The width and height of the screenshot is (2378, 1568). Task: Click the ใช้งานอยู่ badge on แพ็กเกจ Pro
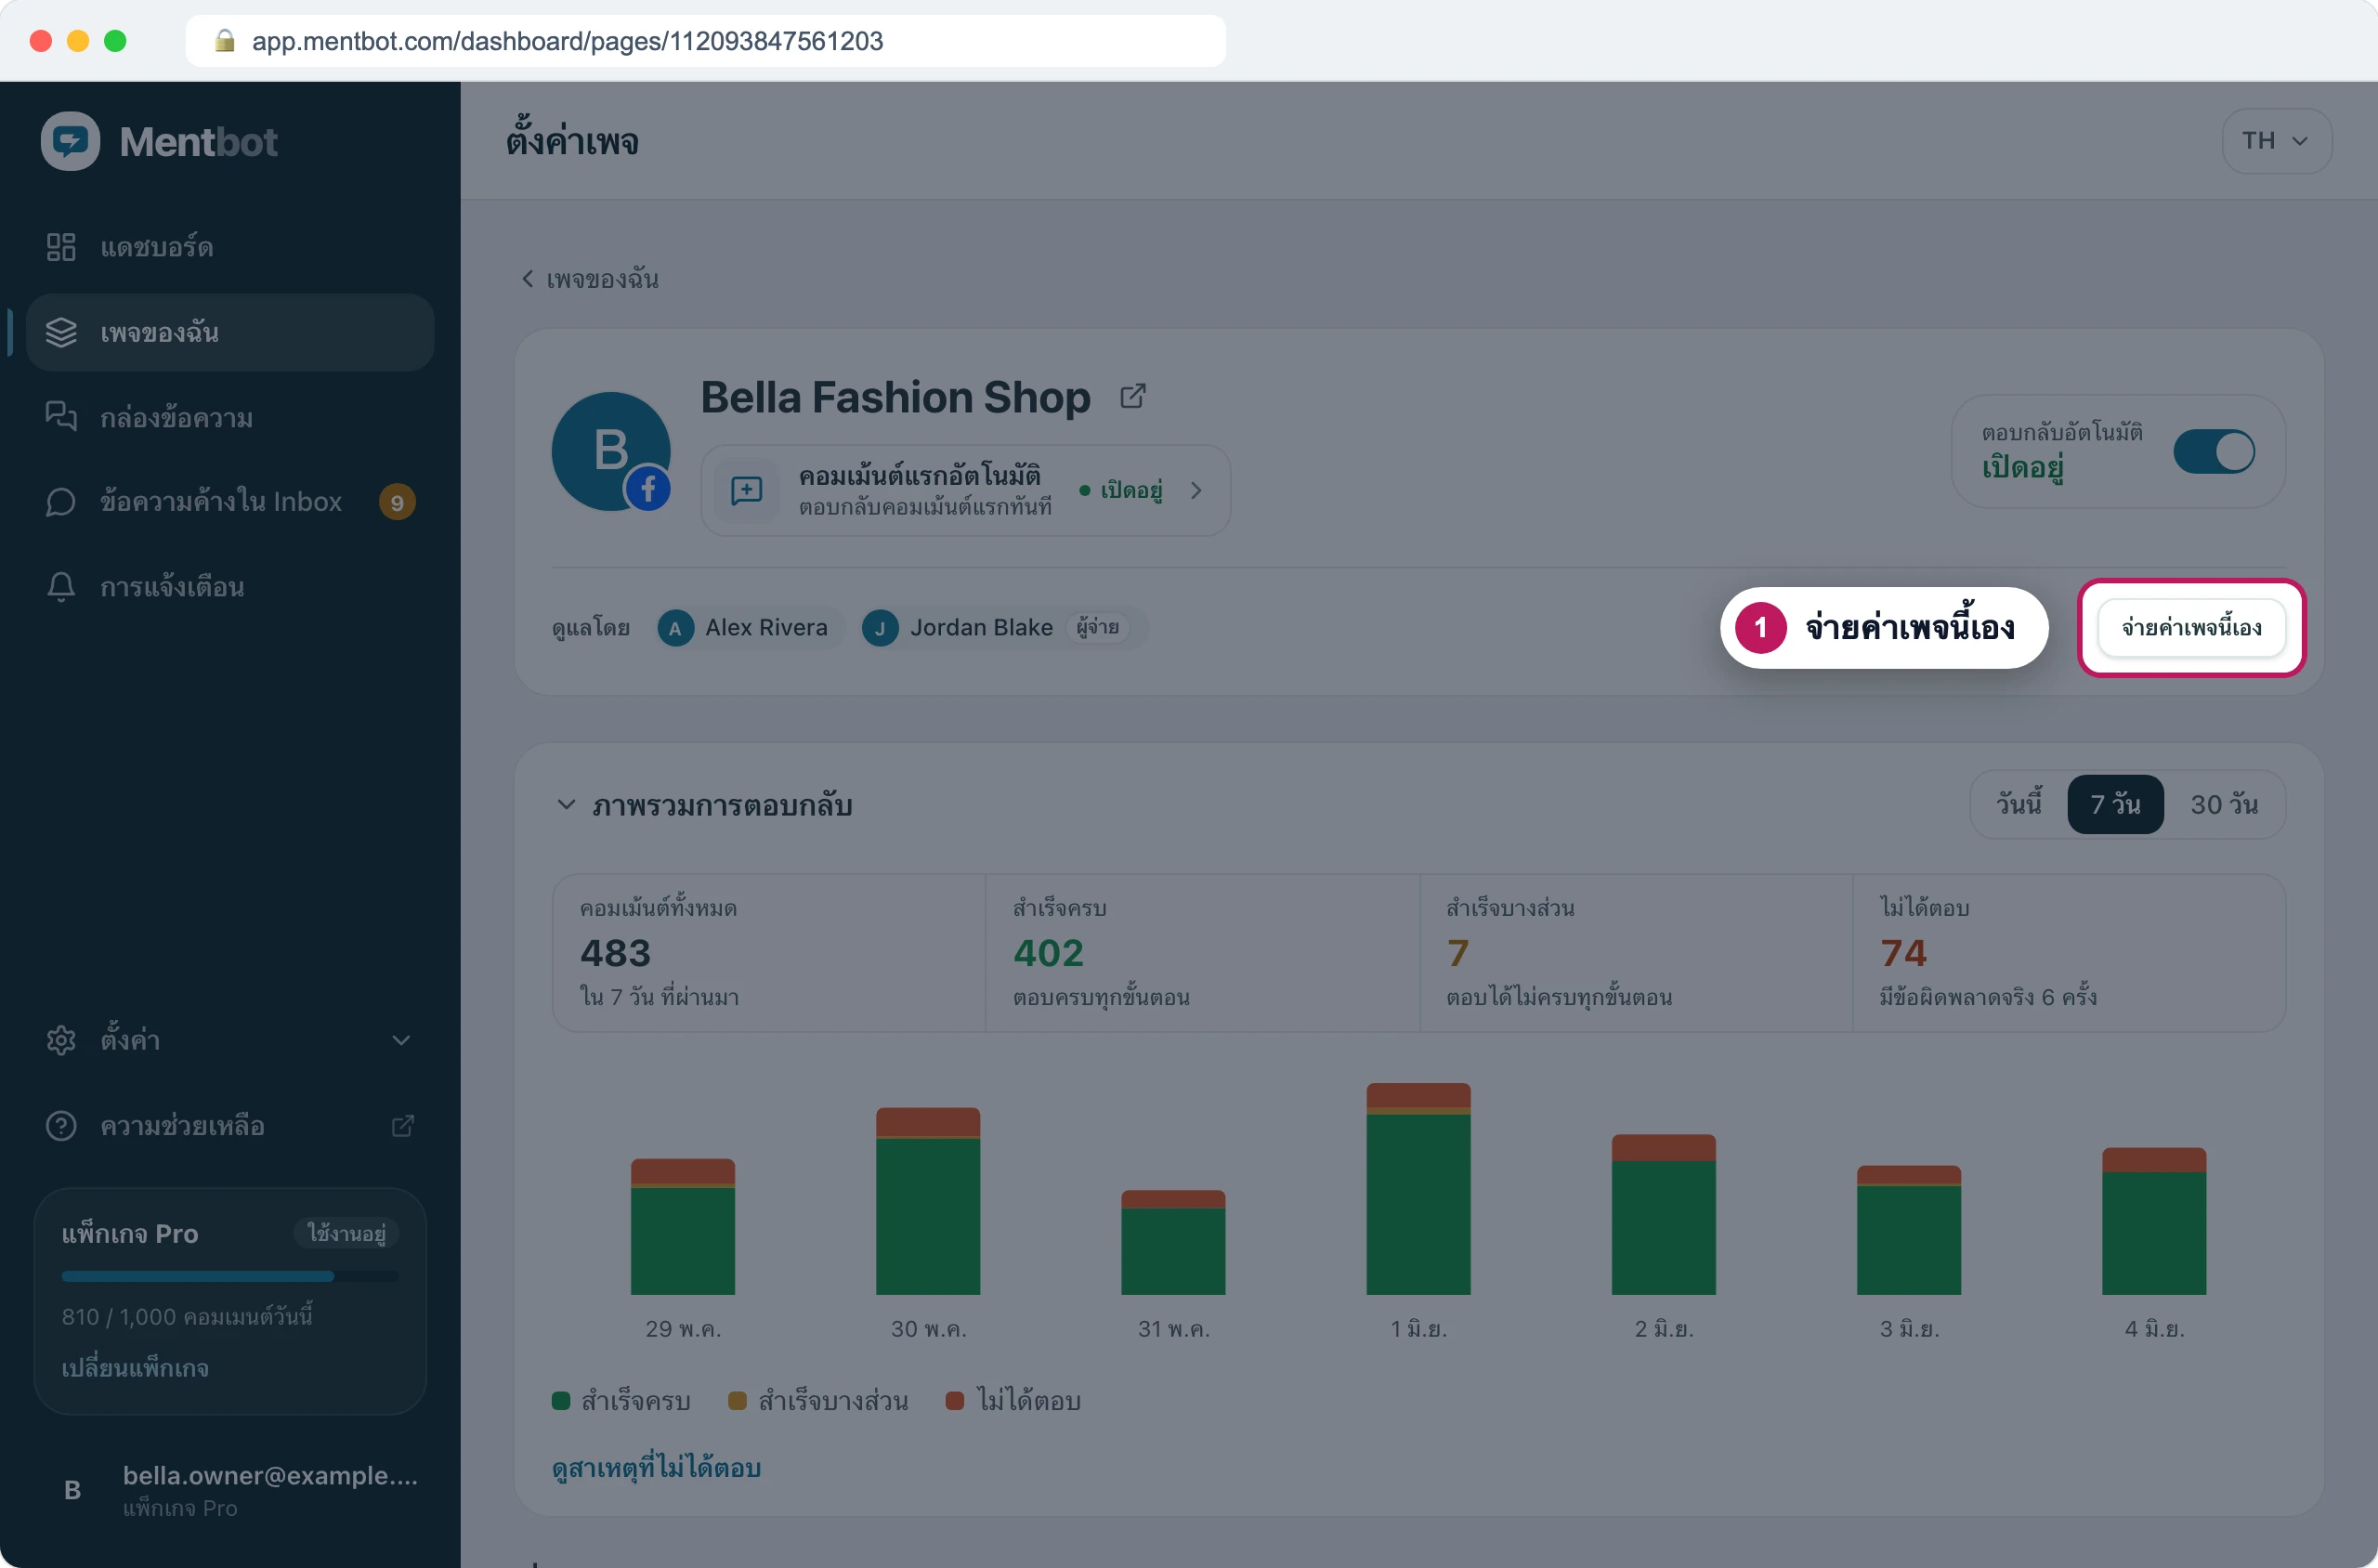pyautogui.click(x=346, y=1233)
